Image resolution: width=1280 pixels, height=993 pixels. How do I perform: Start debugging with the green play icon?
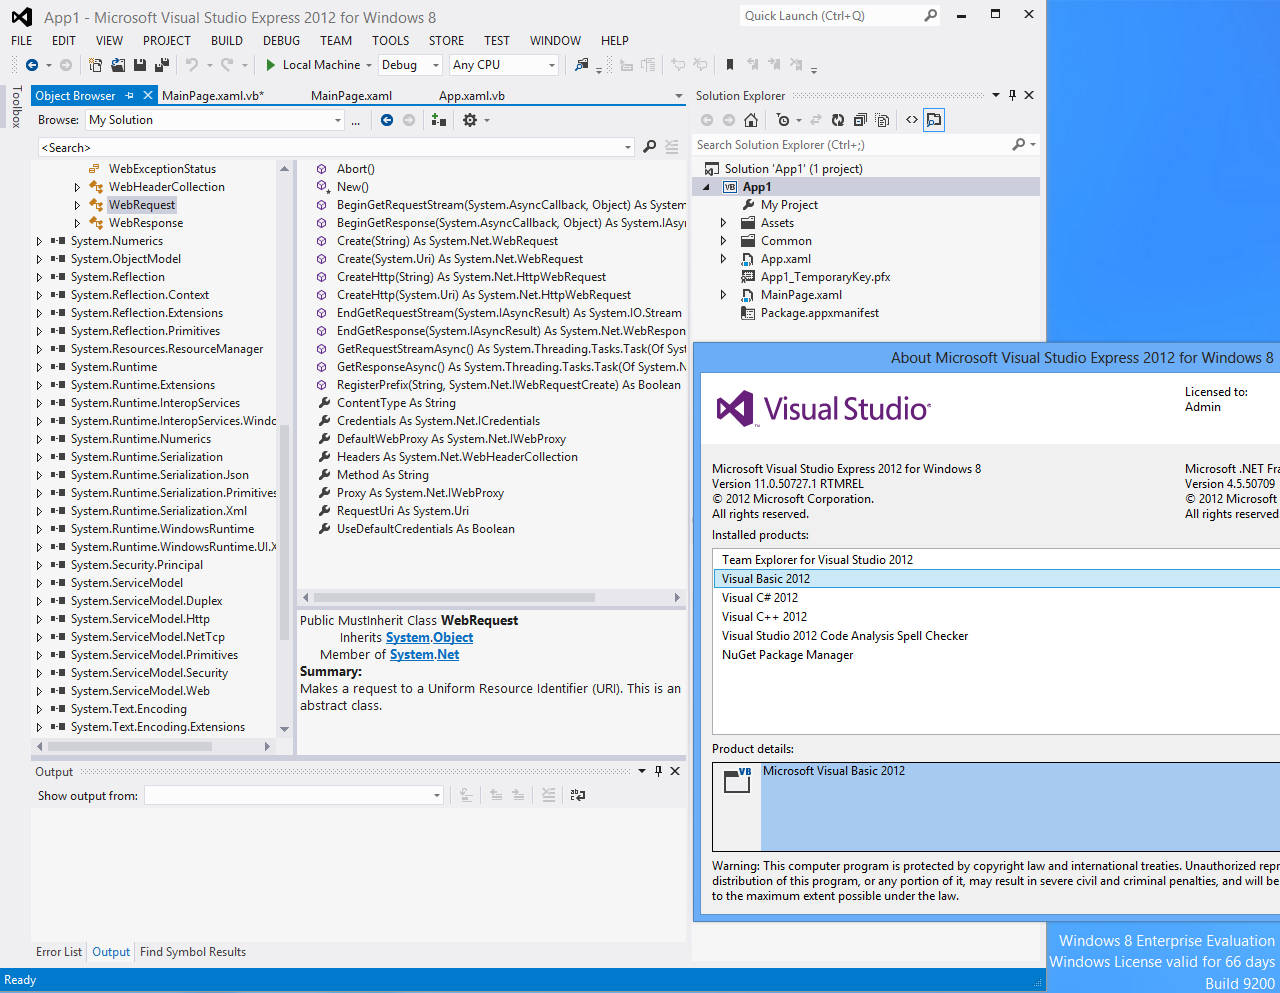pos(270,65)
